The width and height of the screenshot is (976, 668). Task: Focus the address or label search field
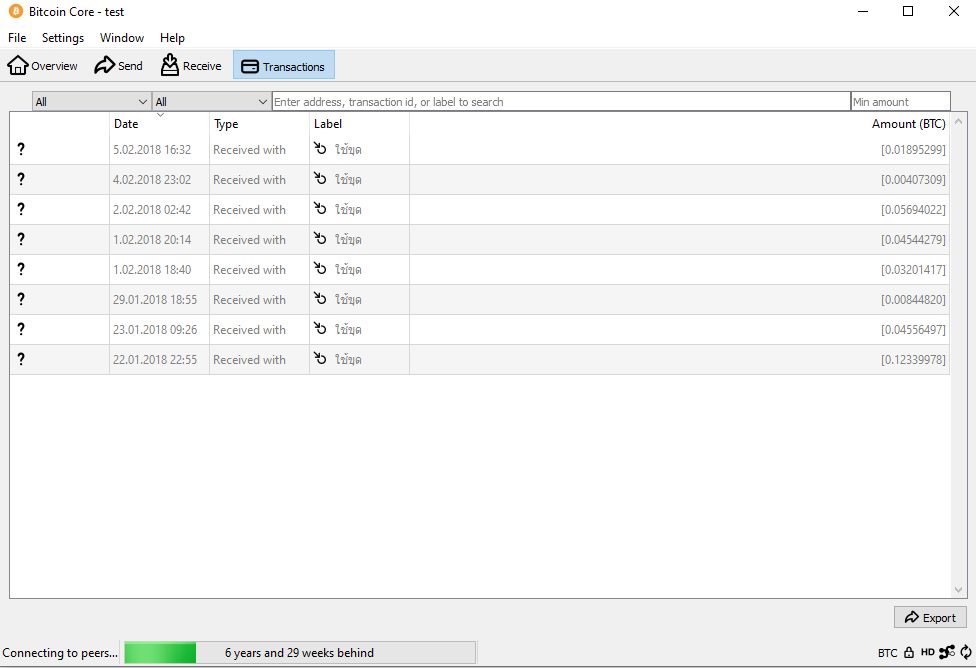[x=561, y=101]
